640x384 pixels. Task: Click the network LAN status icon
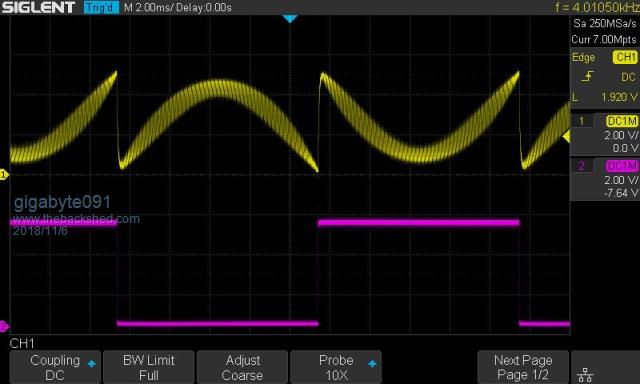tap(585, 374)
